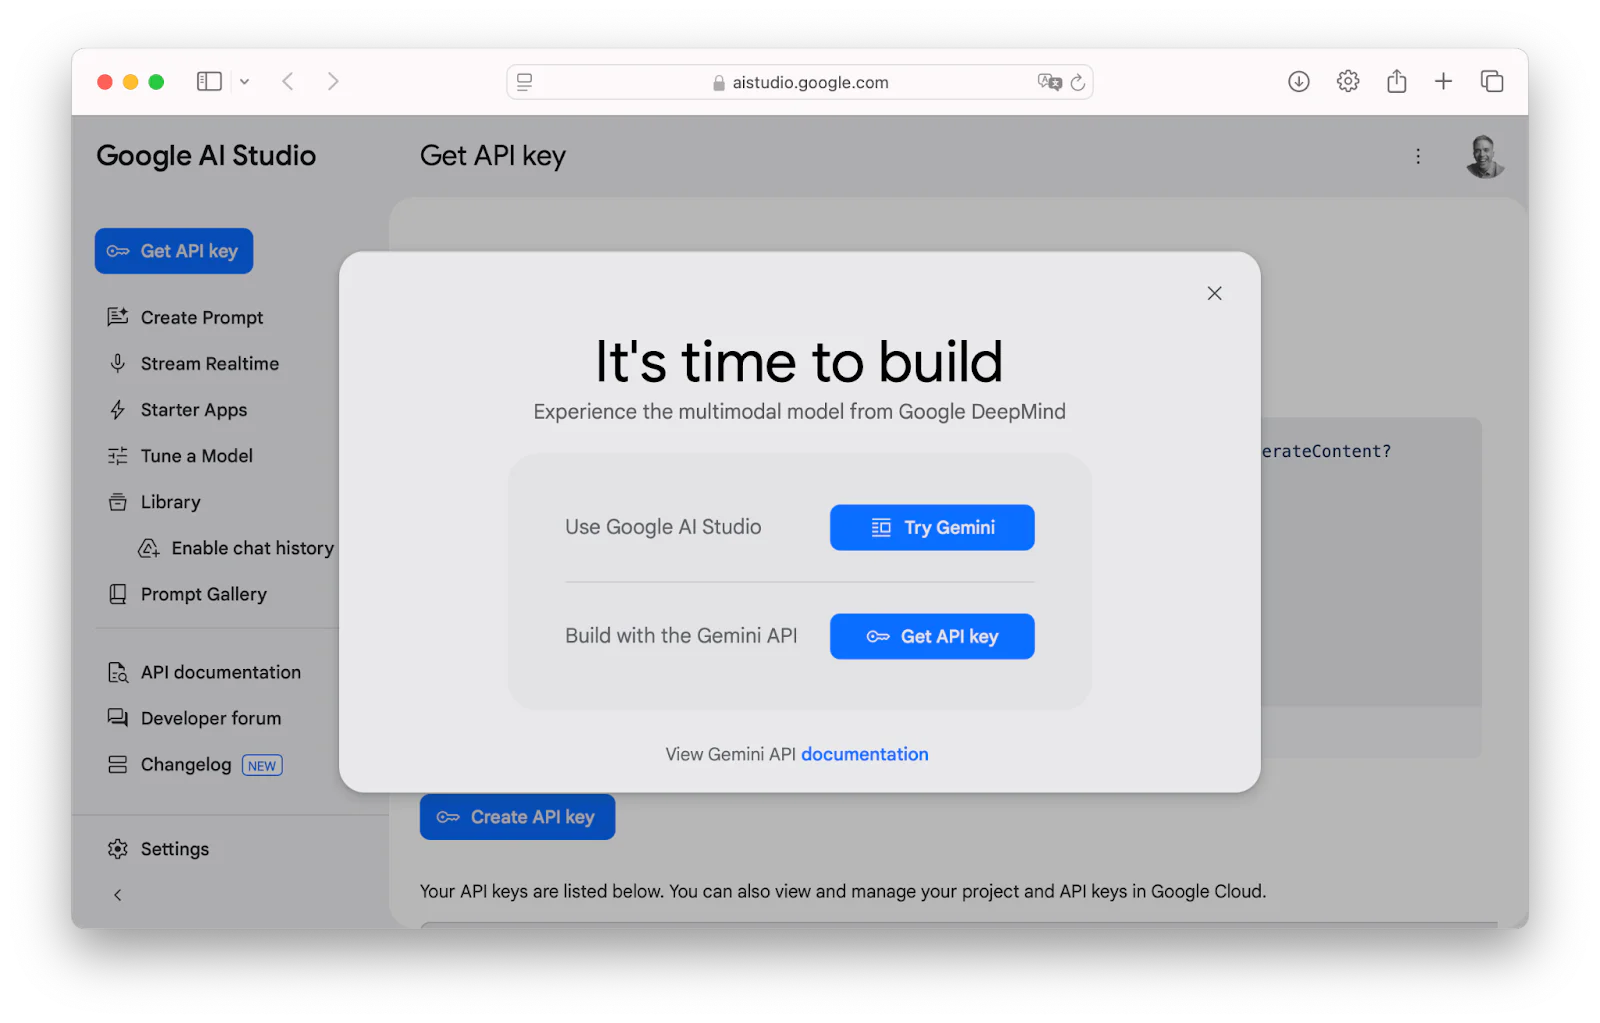
Task: Show Safari downloads
Action: pos(1298,81)
